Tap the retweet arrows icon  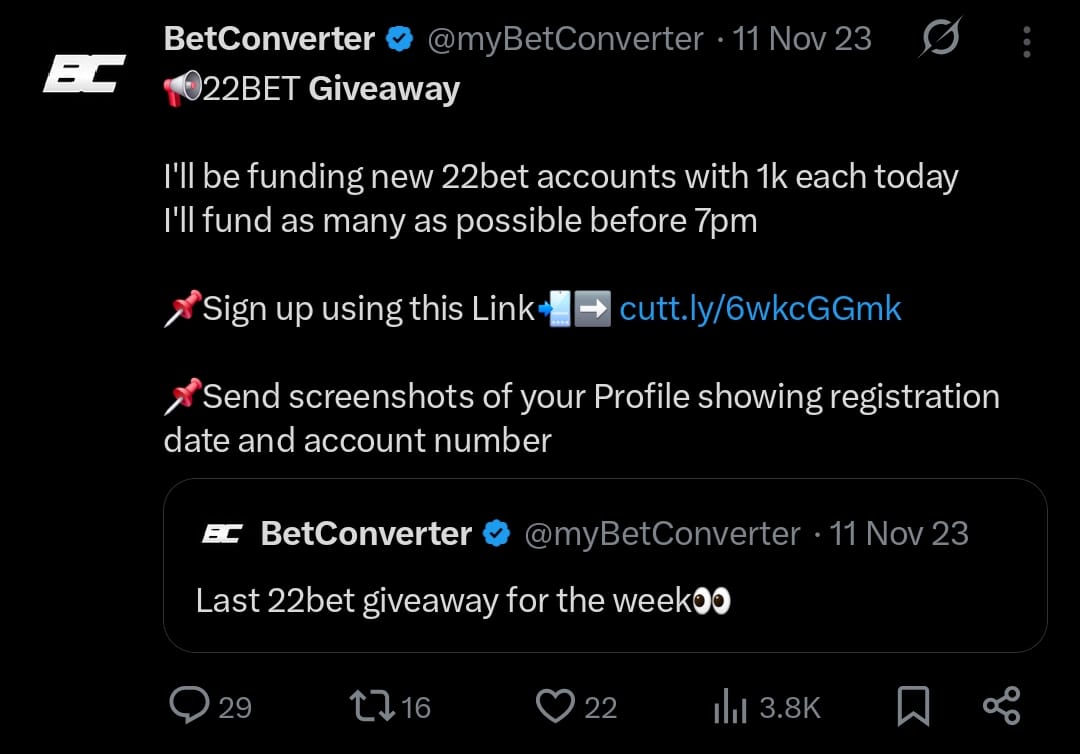(x=373, y=706)
